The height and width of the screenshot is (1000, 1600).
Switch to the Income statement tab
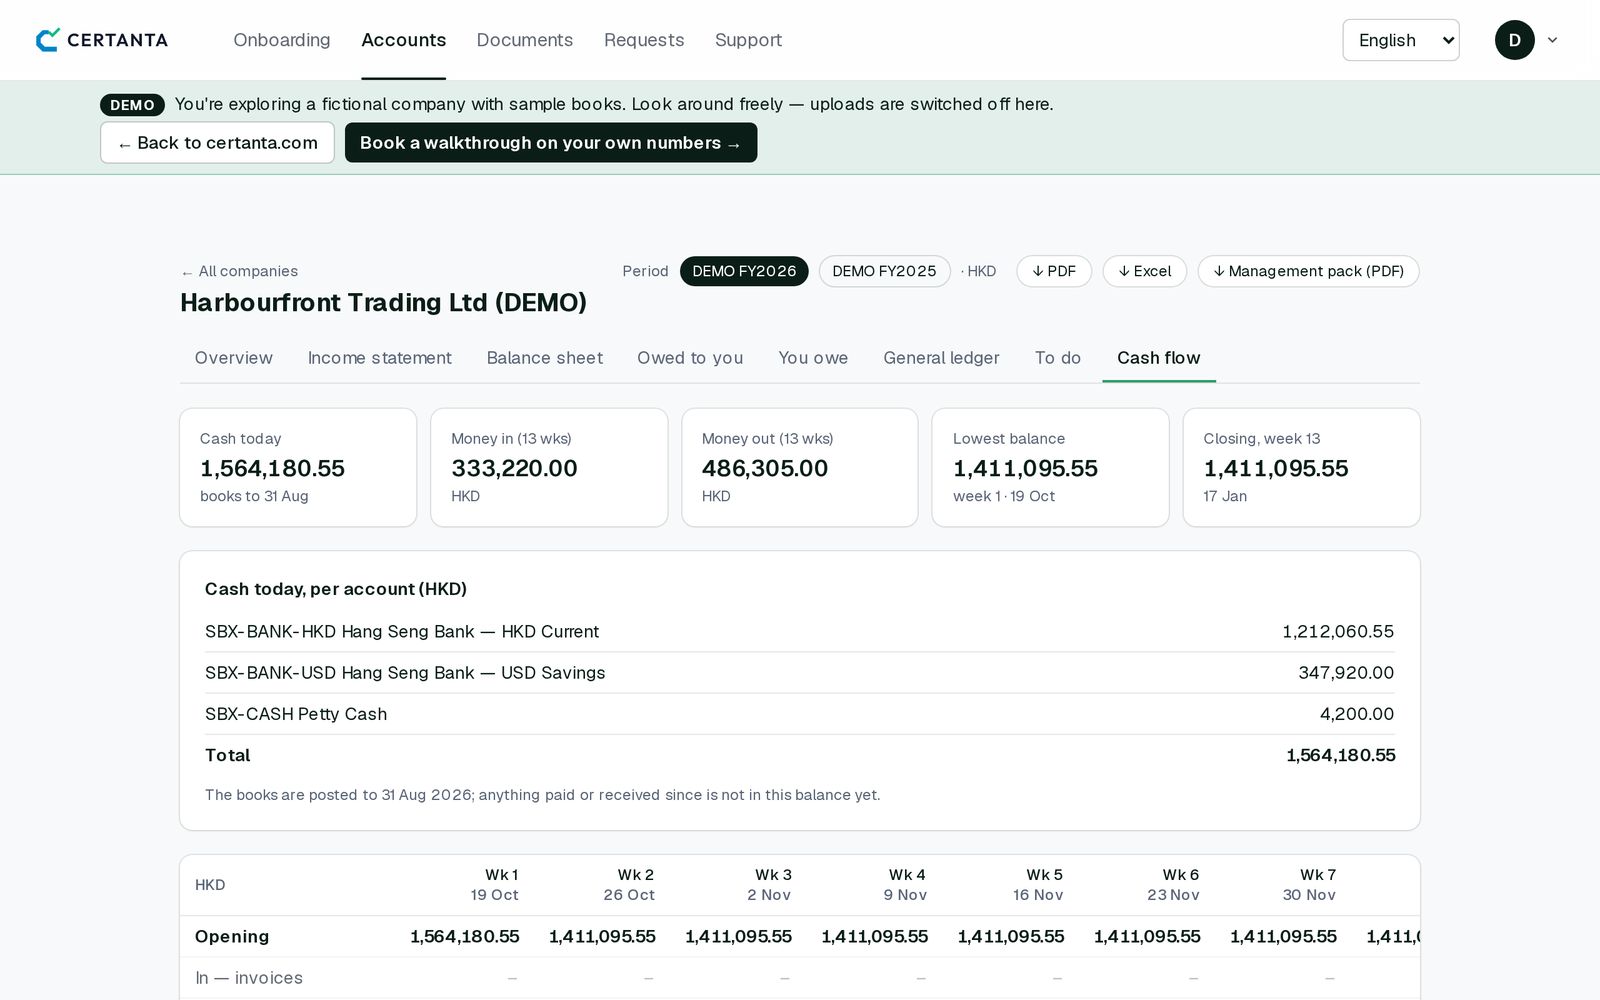pyautogui.click(x=380, y=358)
